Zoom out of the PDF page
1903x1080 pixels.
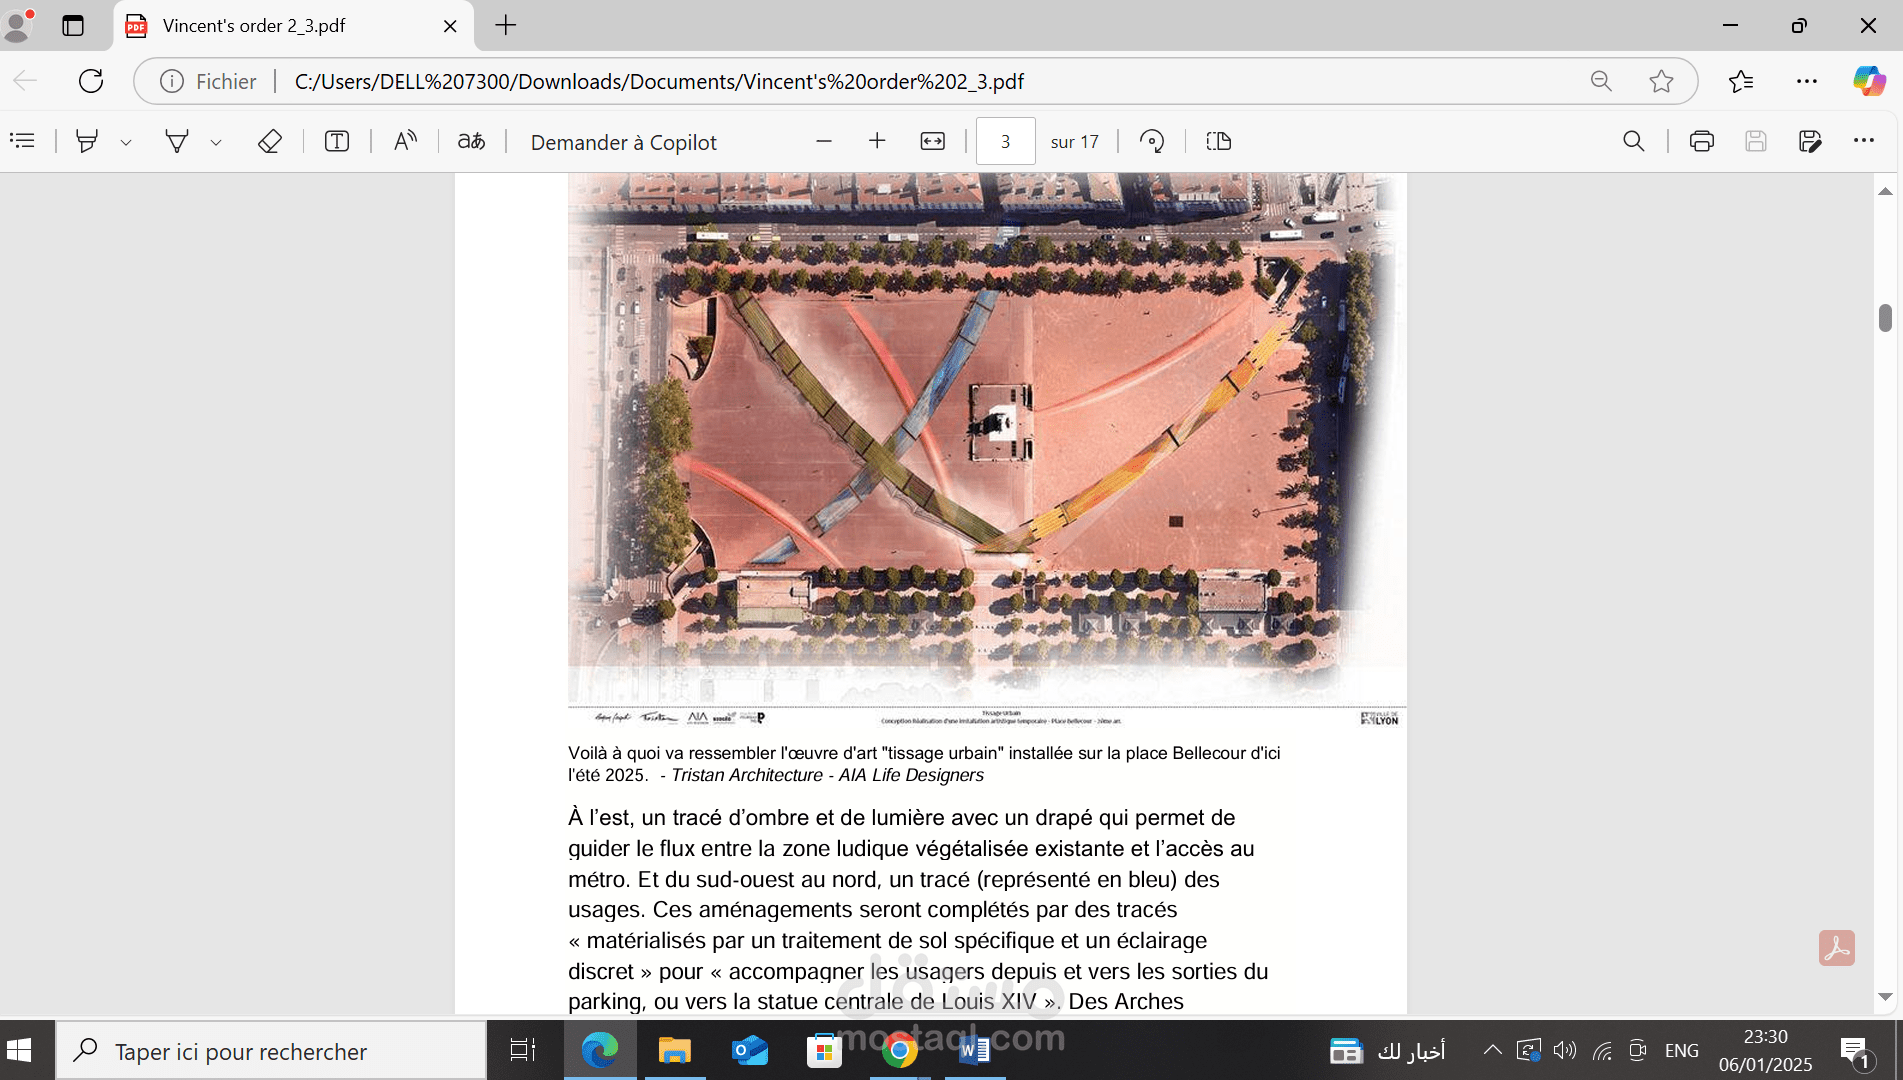[824, 141]
